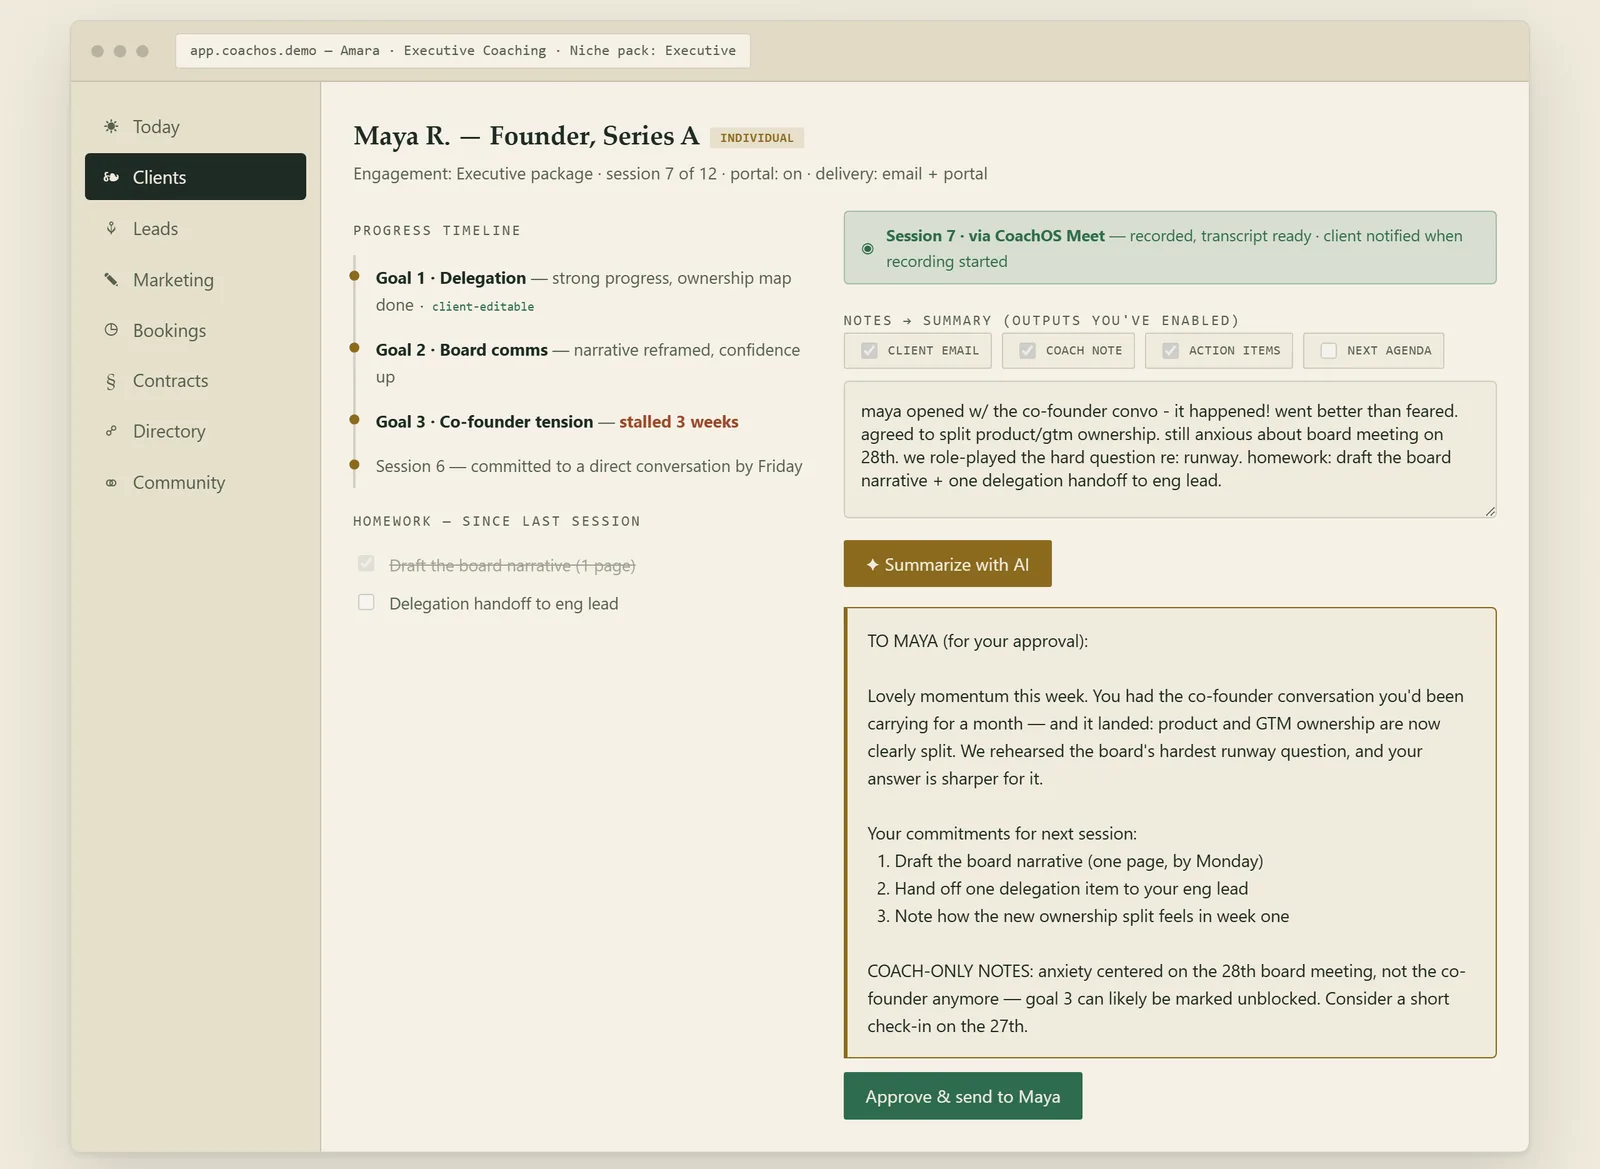Click the Session 7 recording indicator dot
1600x1169 pixels.
point(868,248)
